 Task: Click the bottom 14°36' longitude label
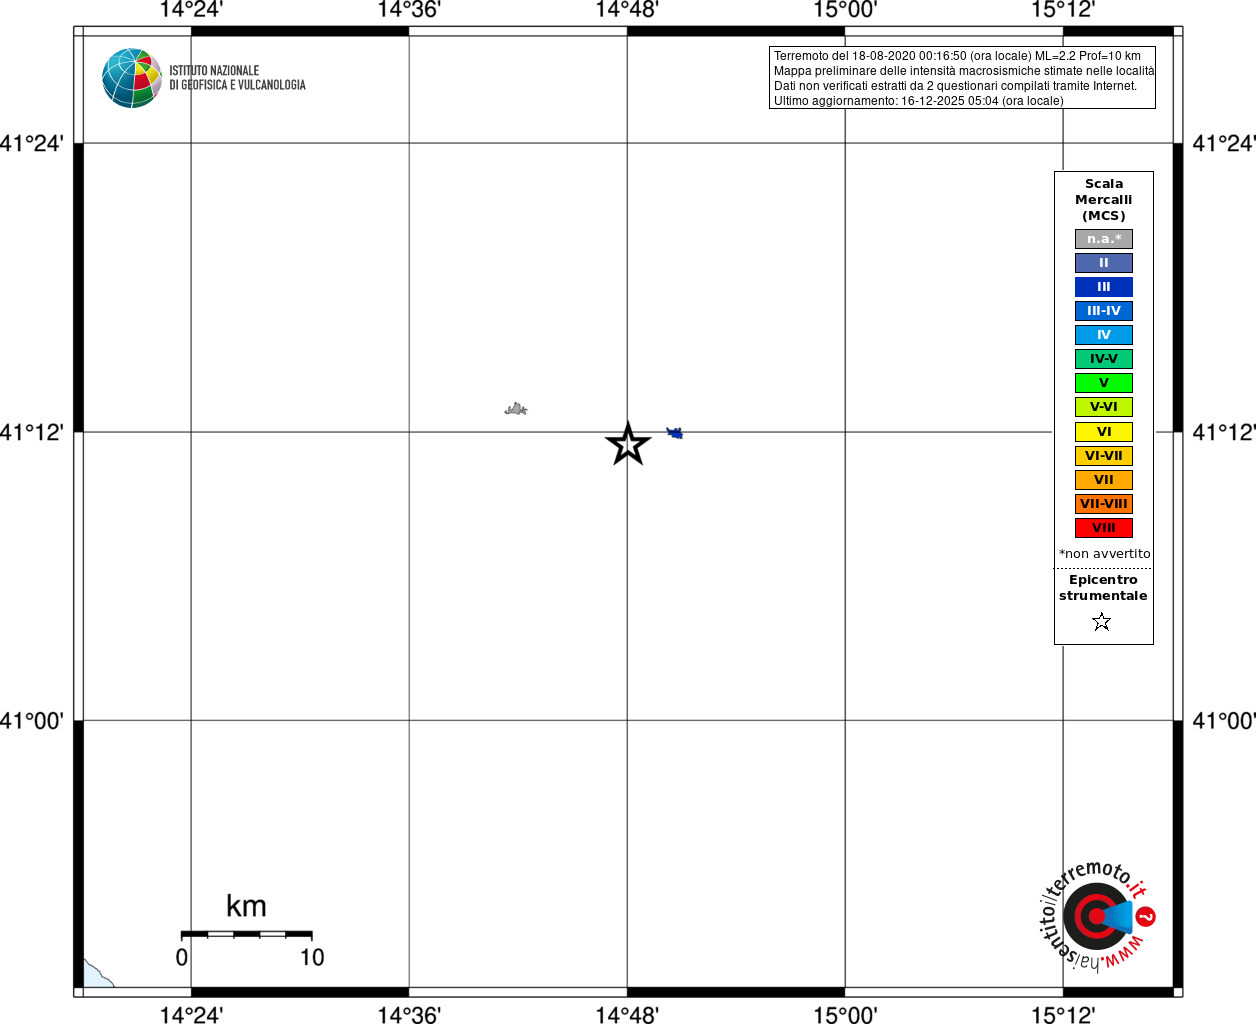pos(409,1015)
